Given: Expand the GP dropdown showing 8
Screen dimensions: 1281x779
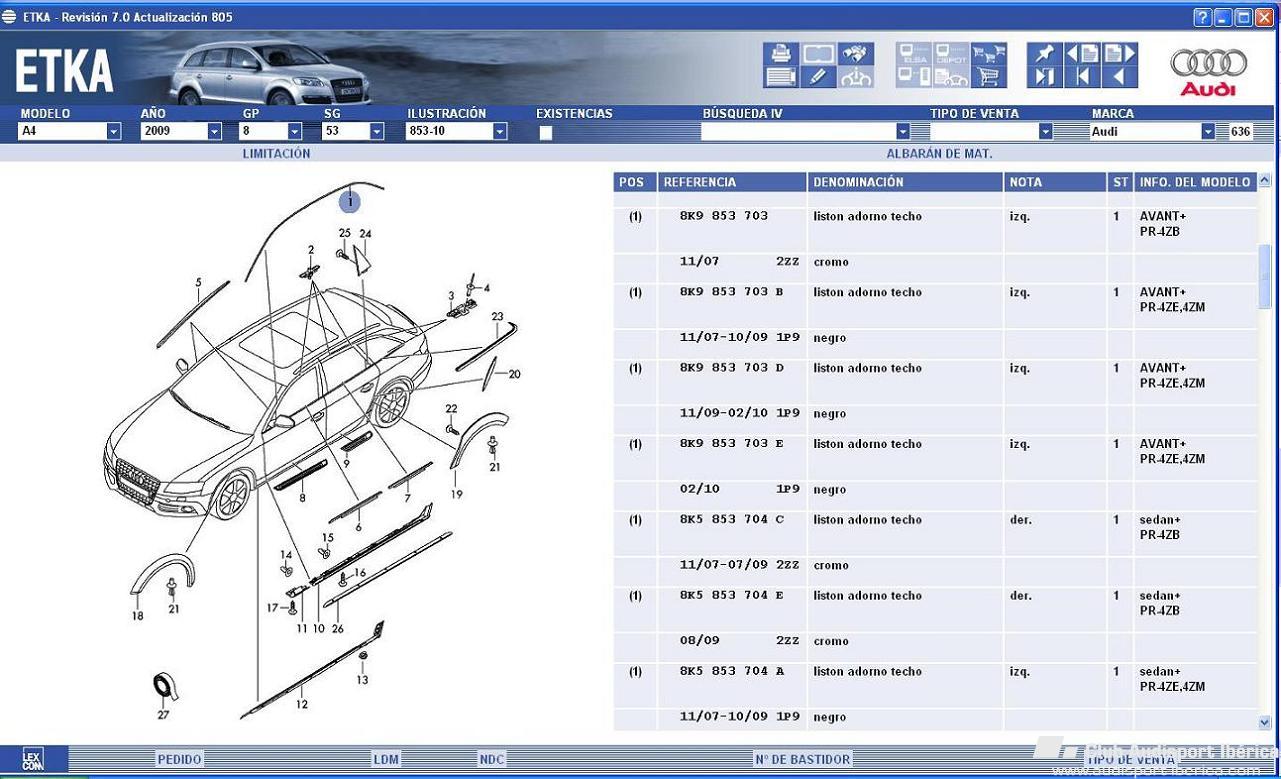Looking at the screenshot, I should click(x=294, y=131).
